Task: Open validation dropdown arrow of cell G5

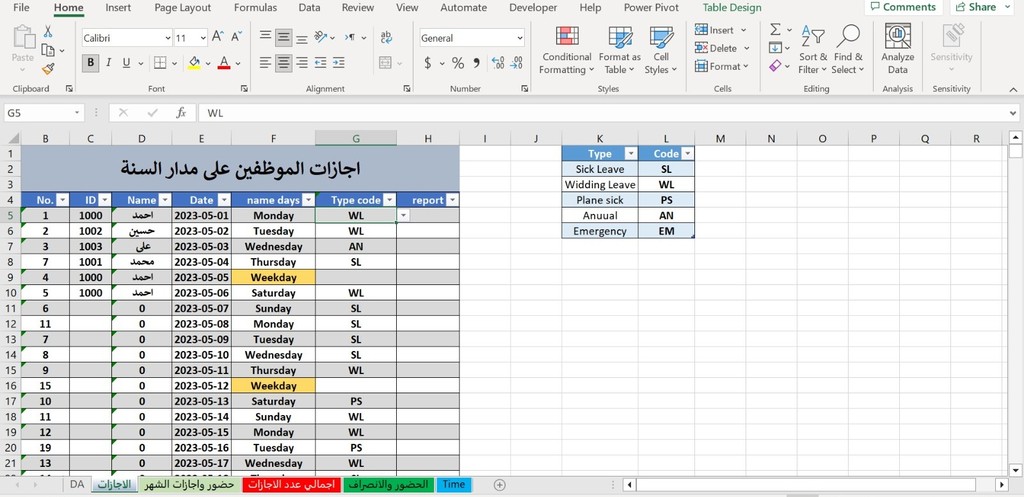Action: pyautogui.click(x=404, y=215)
